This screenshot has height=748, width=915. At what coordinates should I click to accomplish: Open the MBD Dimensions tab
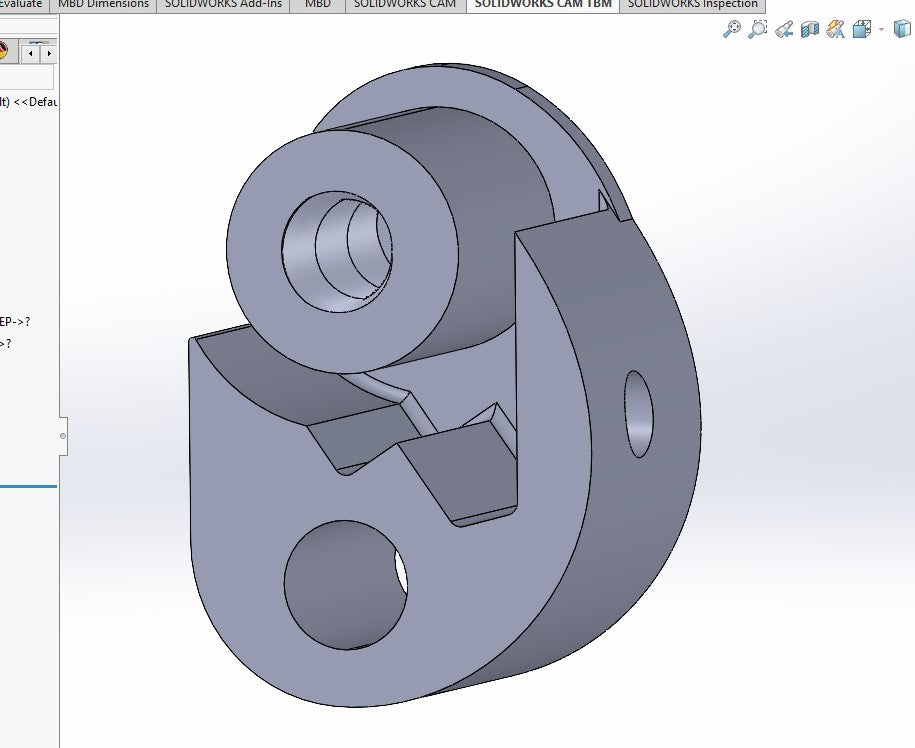click(x=103, y=5)
